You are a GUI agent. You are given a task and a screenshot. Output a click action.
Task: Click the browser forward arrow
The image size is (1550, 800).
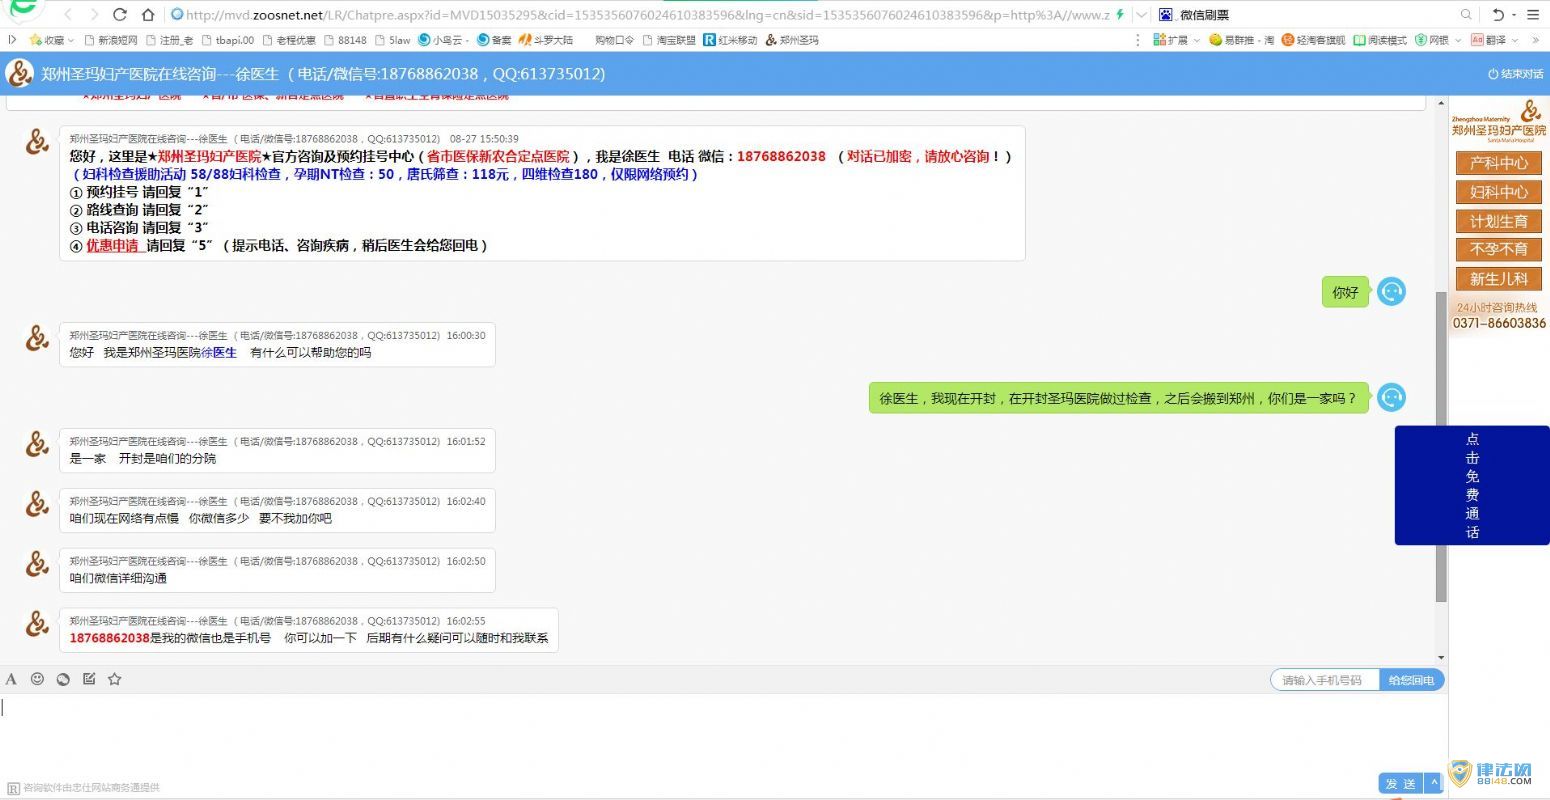tap(94, 14)
